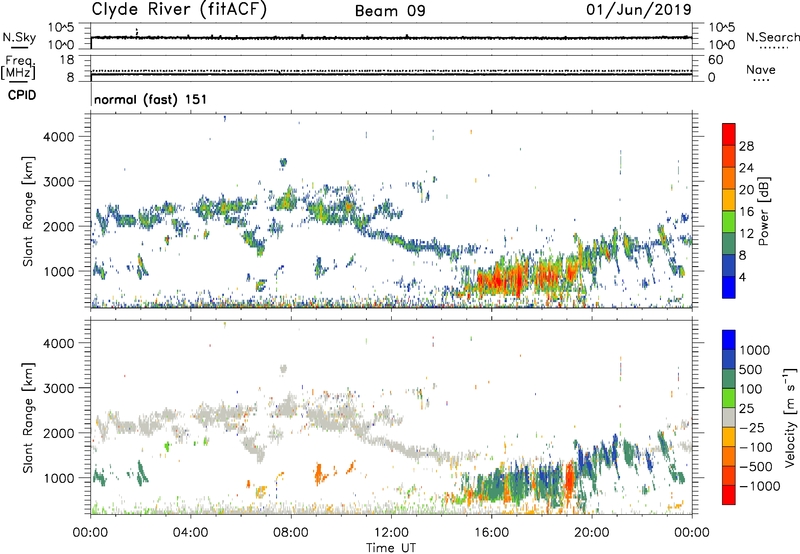The image size is (800, 554).
Task: Click the strong red echo cluster in power panel
Action: 503,279
